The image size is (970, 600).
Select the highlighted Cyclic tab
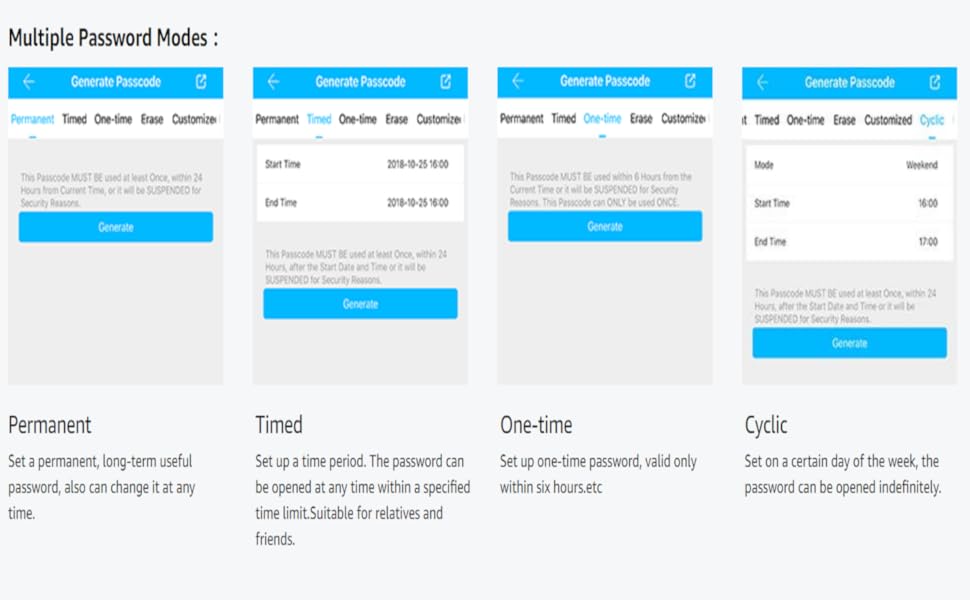931,120
